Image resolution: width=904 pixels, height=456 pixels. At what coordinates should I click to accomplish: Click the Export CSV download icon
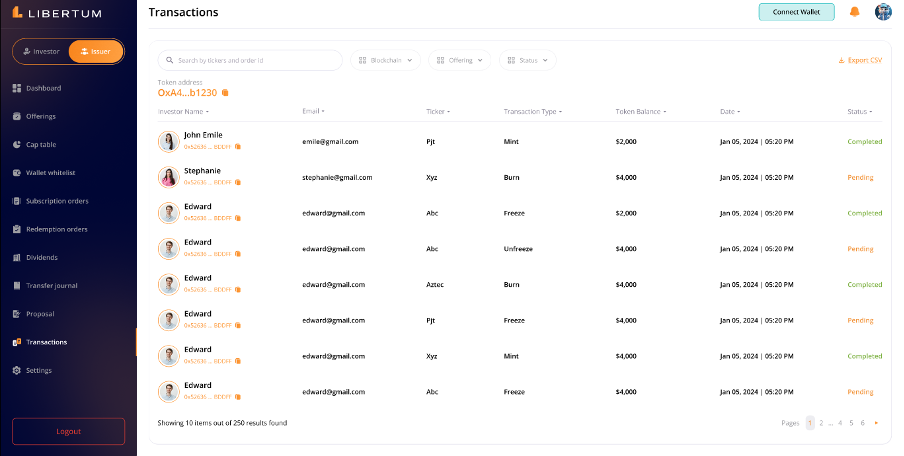click(842, 61)
